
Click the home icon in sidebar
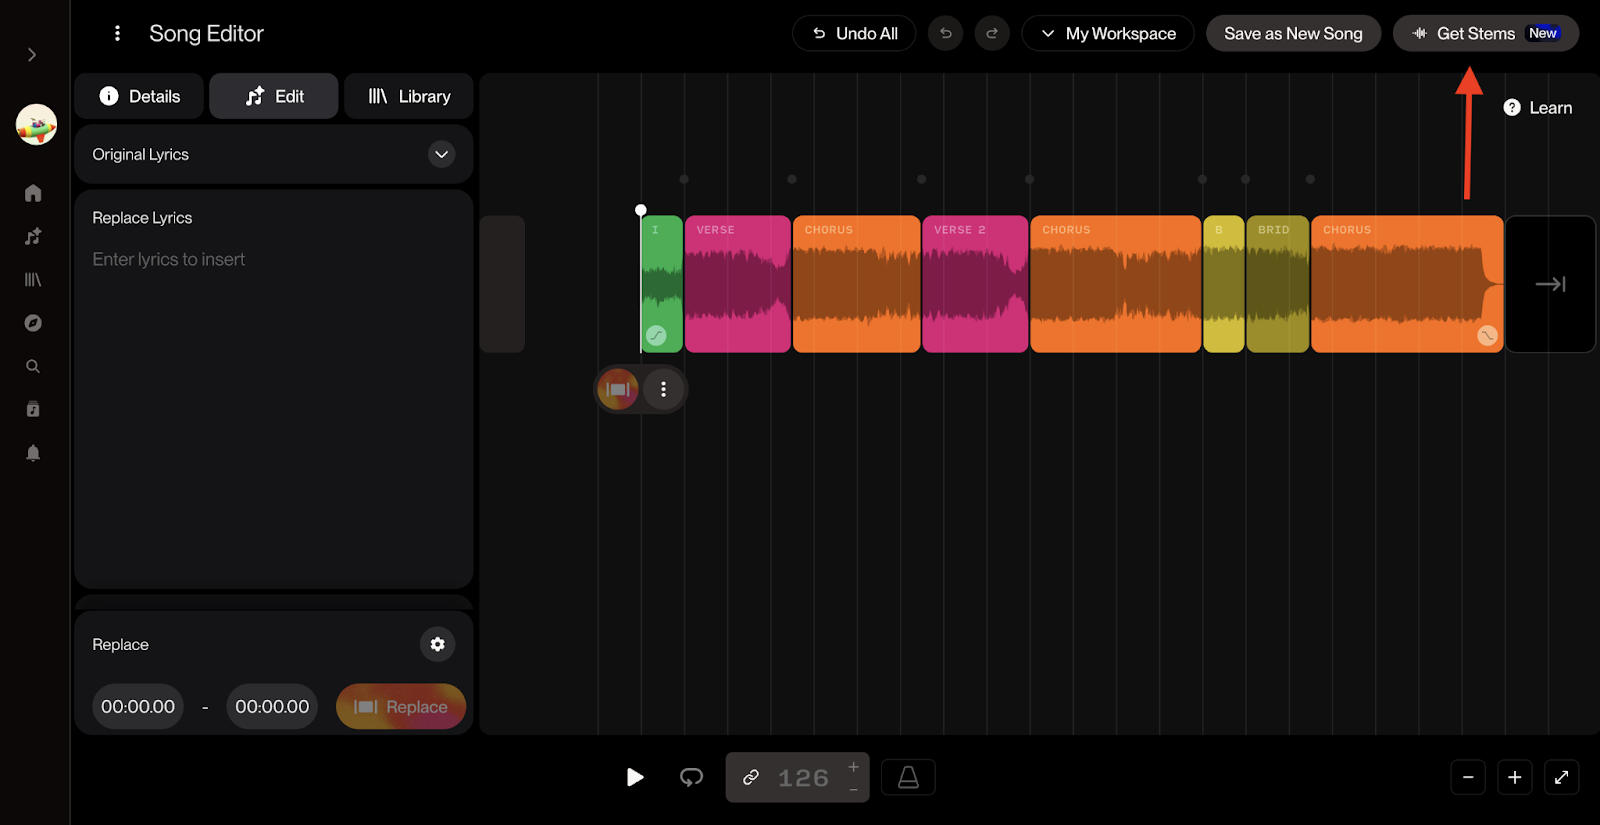(33, 193)
